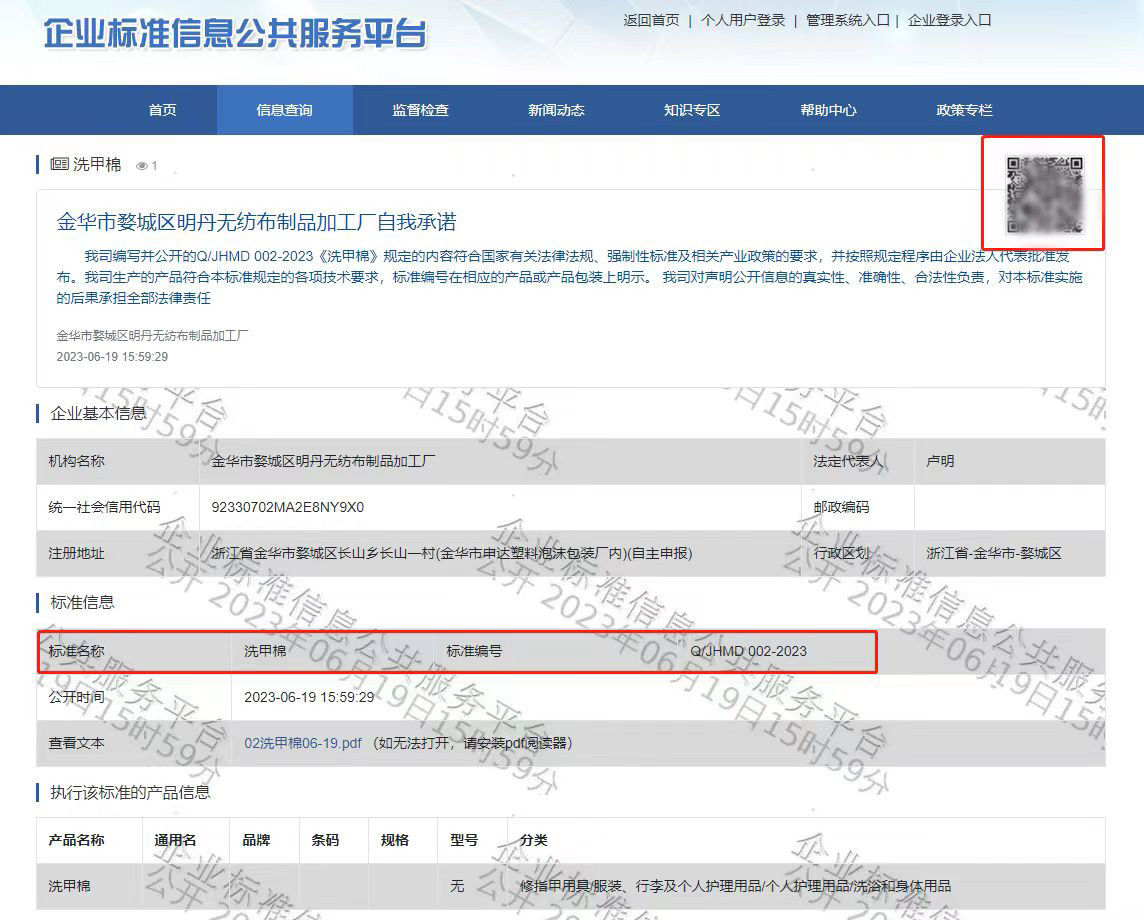
Task: Go to 新闻动态 tab
Action: coord(557,110)
